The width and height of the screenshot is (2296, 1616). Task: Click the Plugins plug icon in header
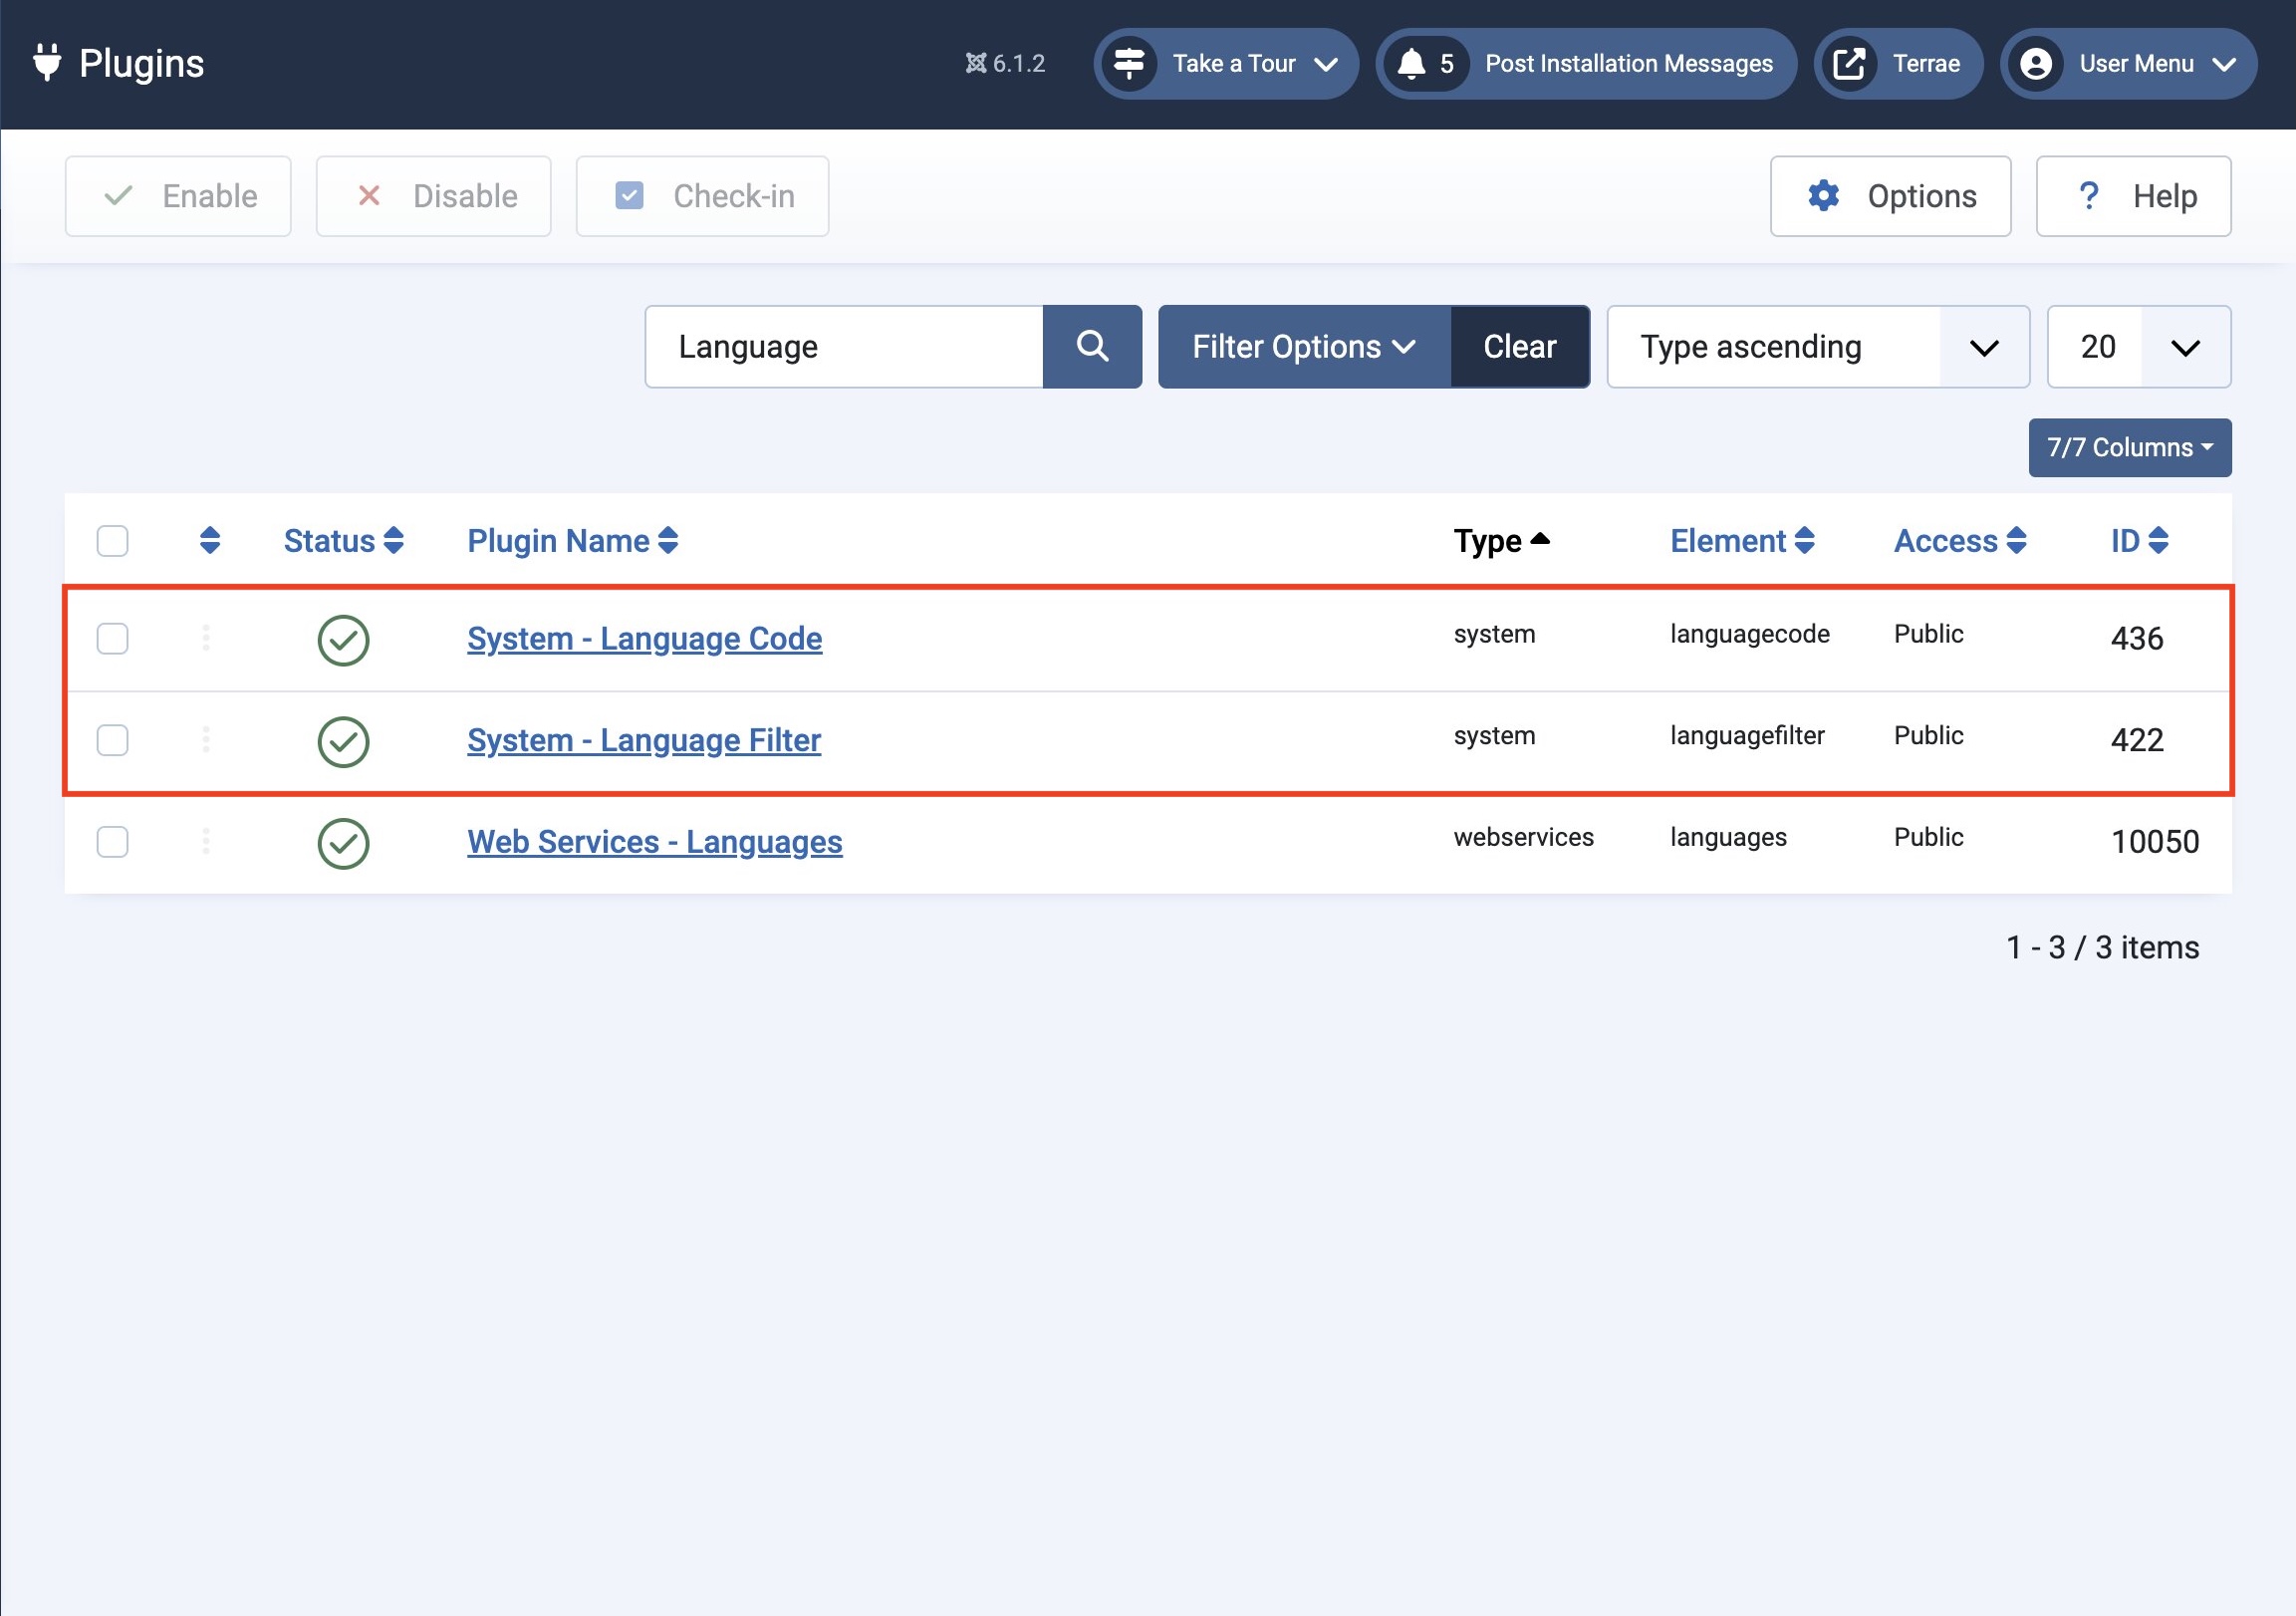(47, 63)
